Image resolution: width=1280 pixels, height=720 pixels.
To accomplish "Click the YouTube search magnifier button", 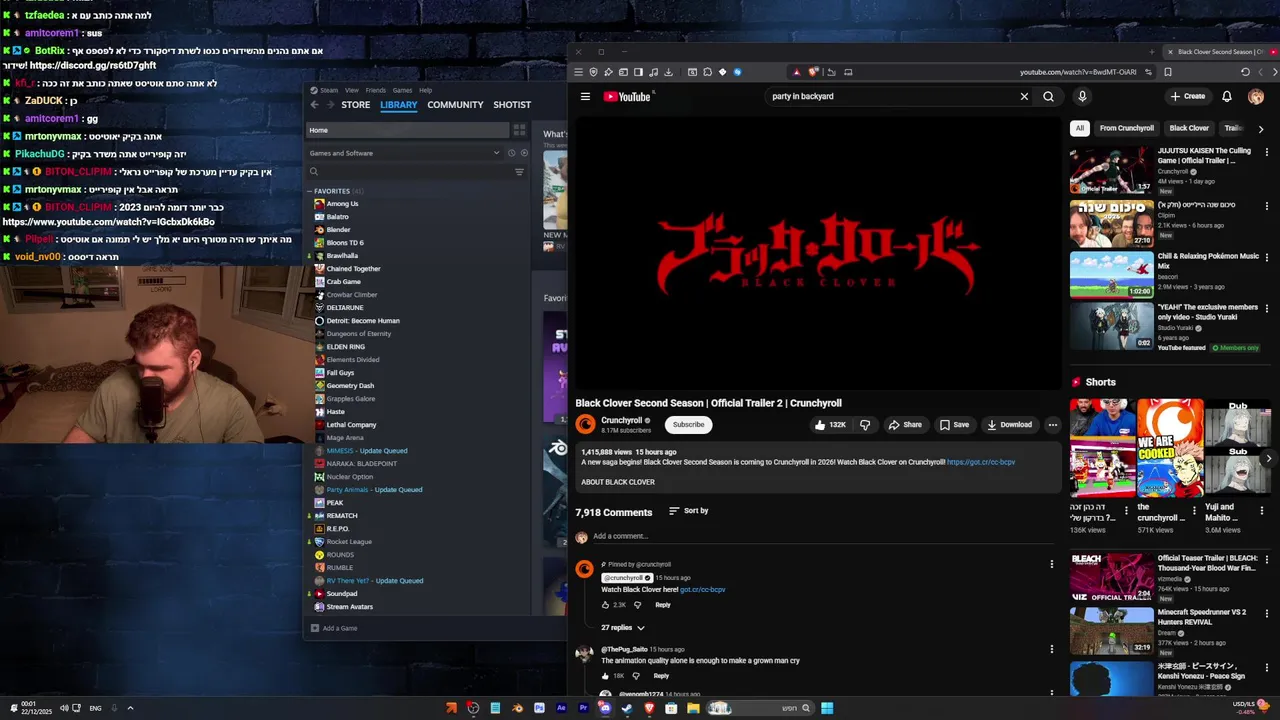I will (x=1048, y=97).
